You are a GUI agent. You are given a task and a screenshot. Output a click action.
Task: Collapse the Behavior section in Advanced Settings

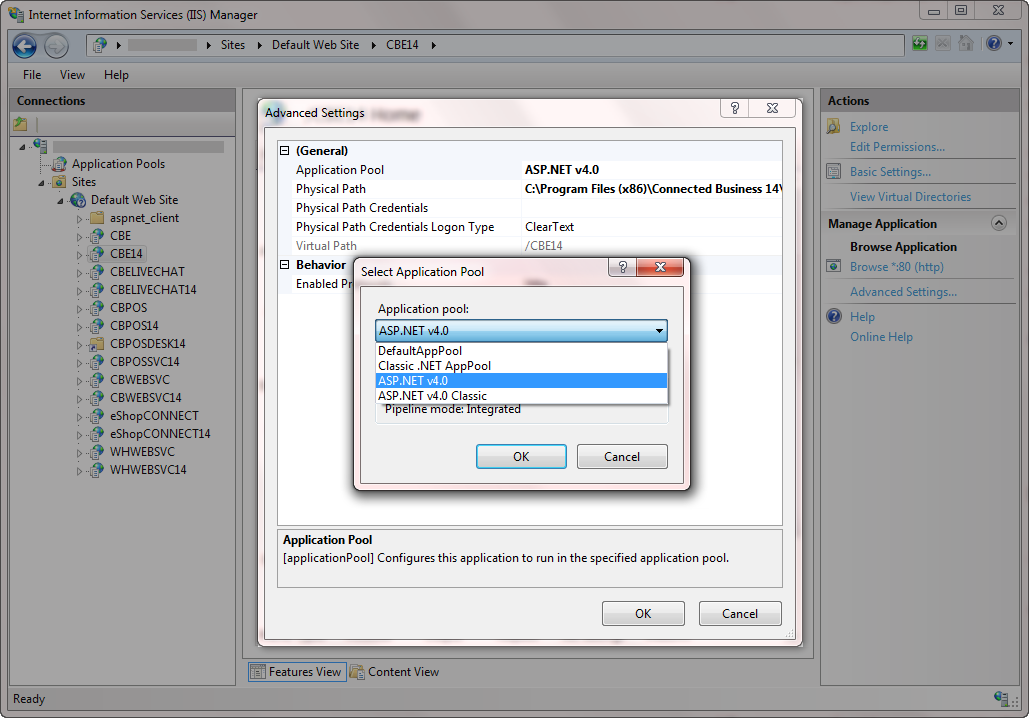tap(285, 265)
